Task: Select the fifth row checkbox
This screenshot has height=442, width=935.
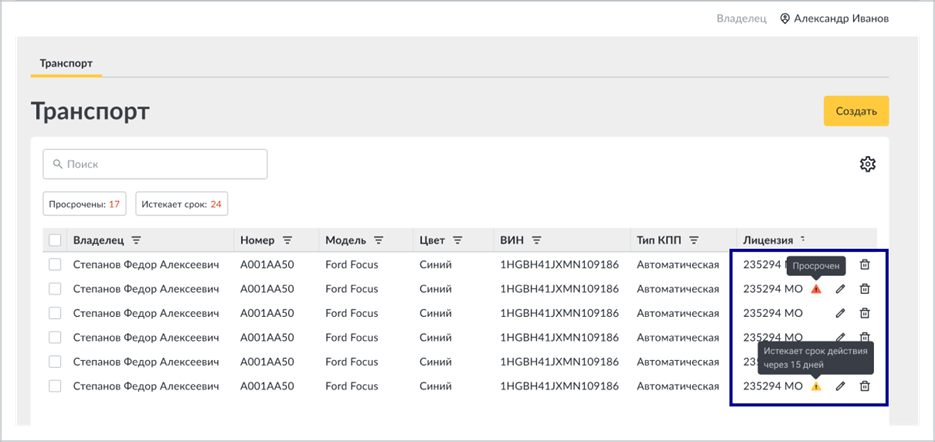Action: [55, 362]
